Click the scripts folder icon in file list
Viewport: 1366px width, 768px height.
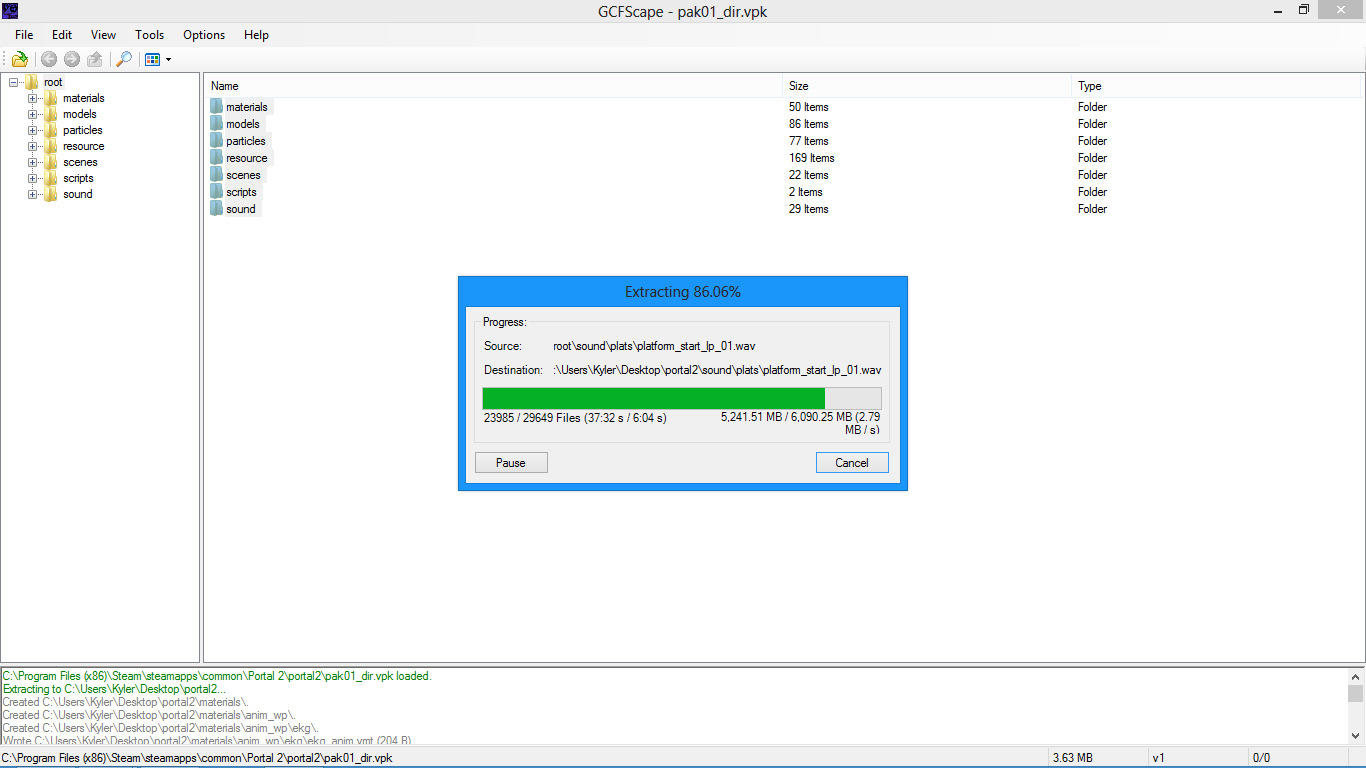pos(217,192)
